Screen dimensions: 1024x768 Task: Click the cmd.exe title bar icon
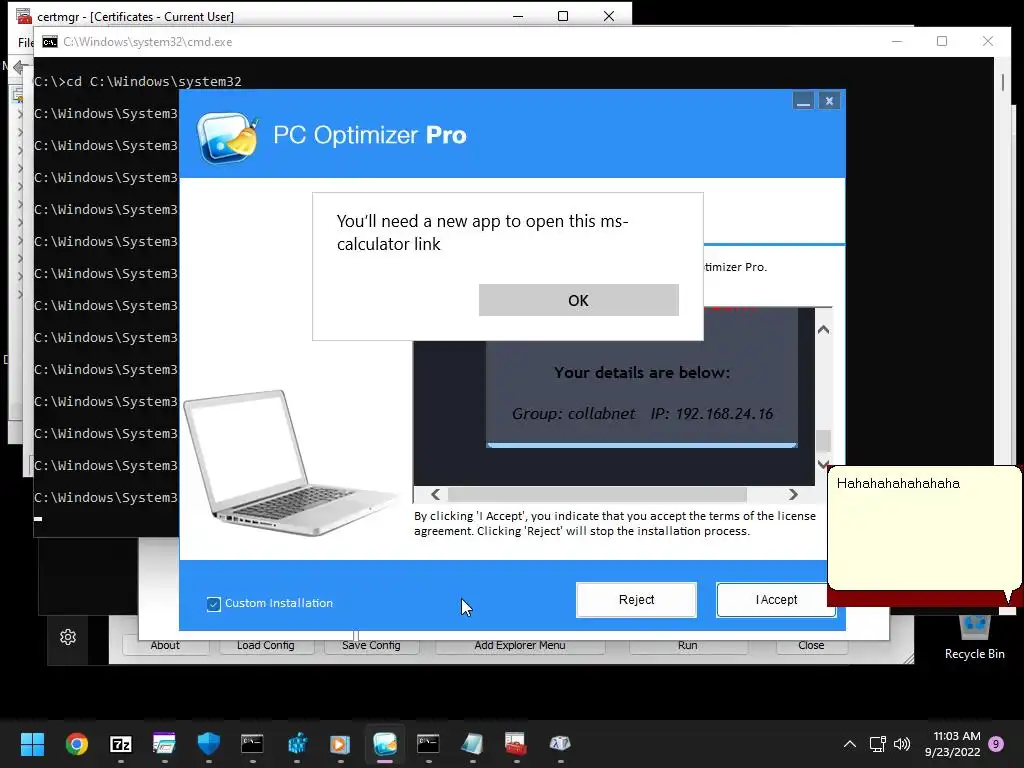tap(50, 42)
